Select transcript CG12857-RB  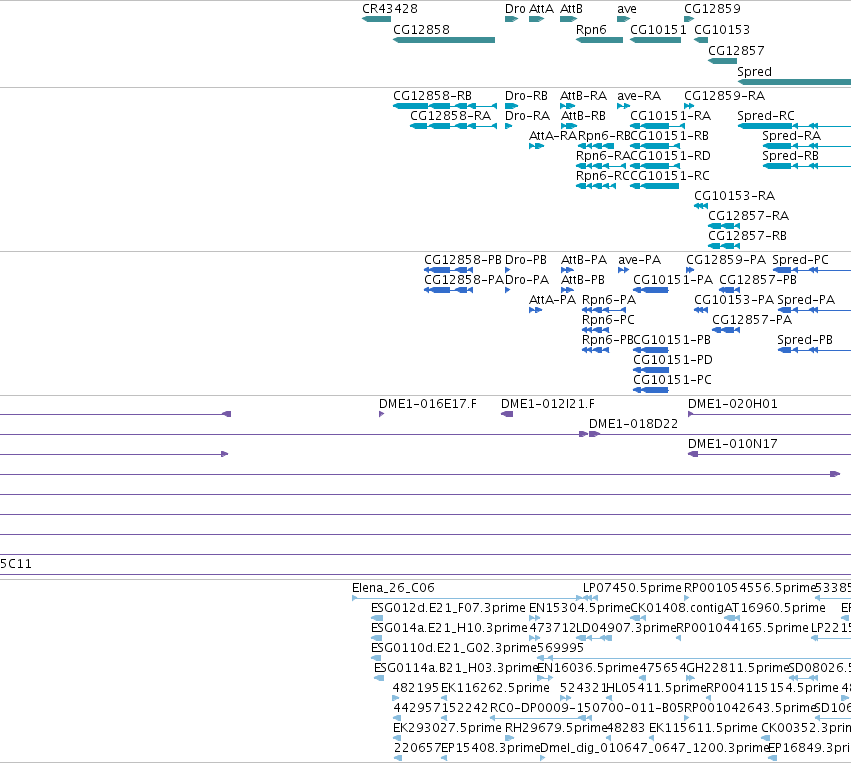pos(724,246)
